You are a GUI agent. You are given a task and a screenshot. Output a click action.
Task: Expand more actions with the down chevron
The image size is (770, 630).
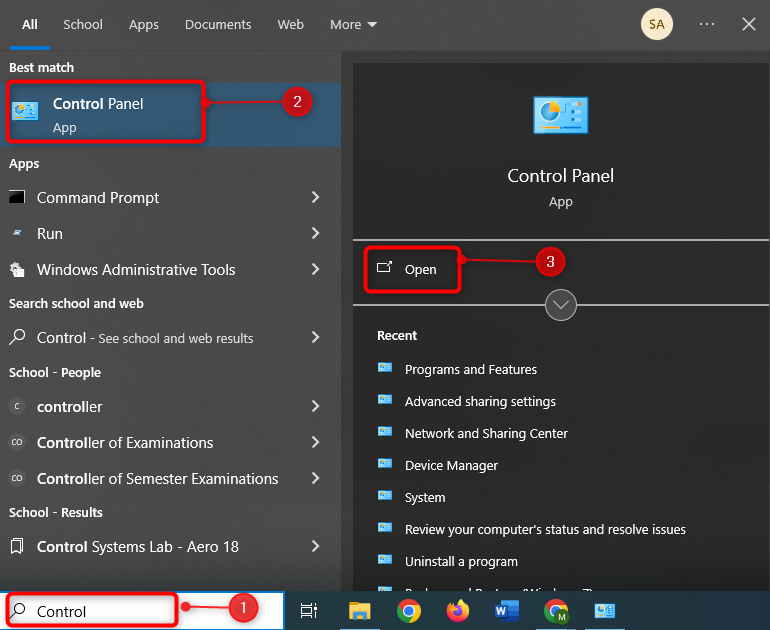(560, 305)
